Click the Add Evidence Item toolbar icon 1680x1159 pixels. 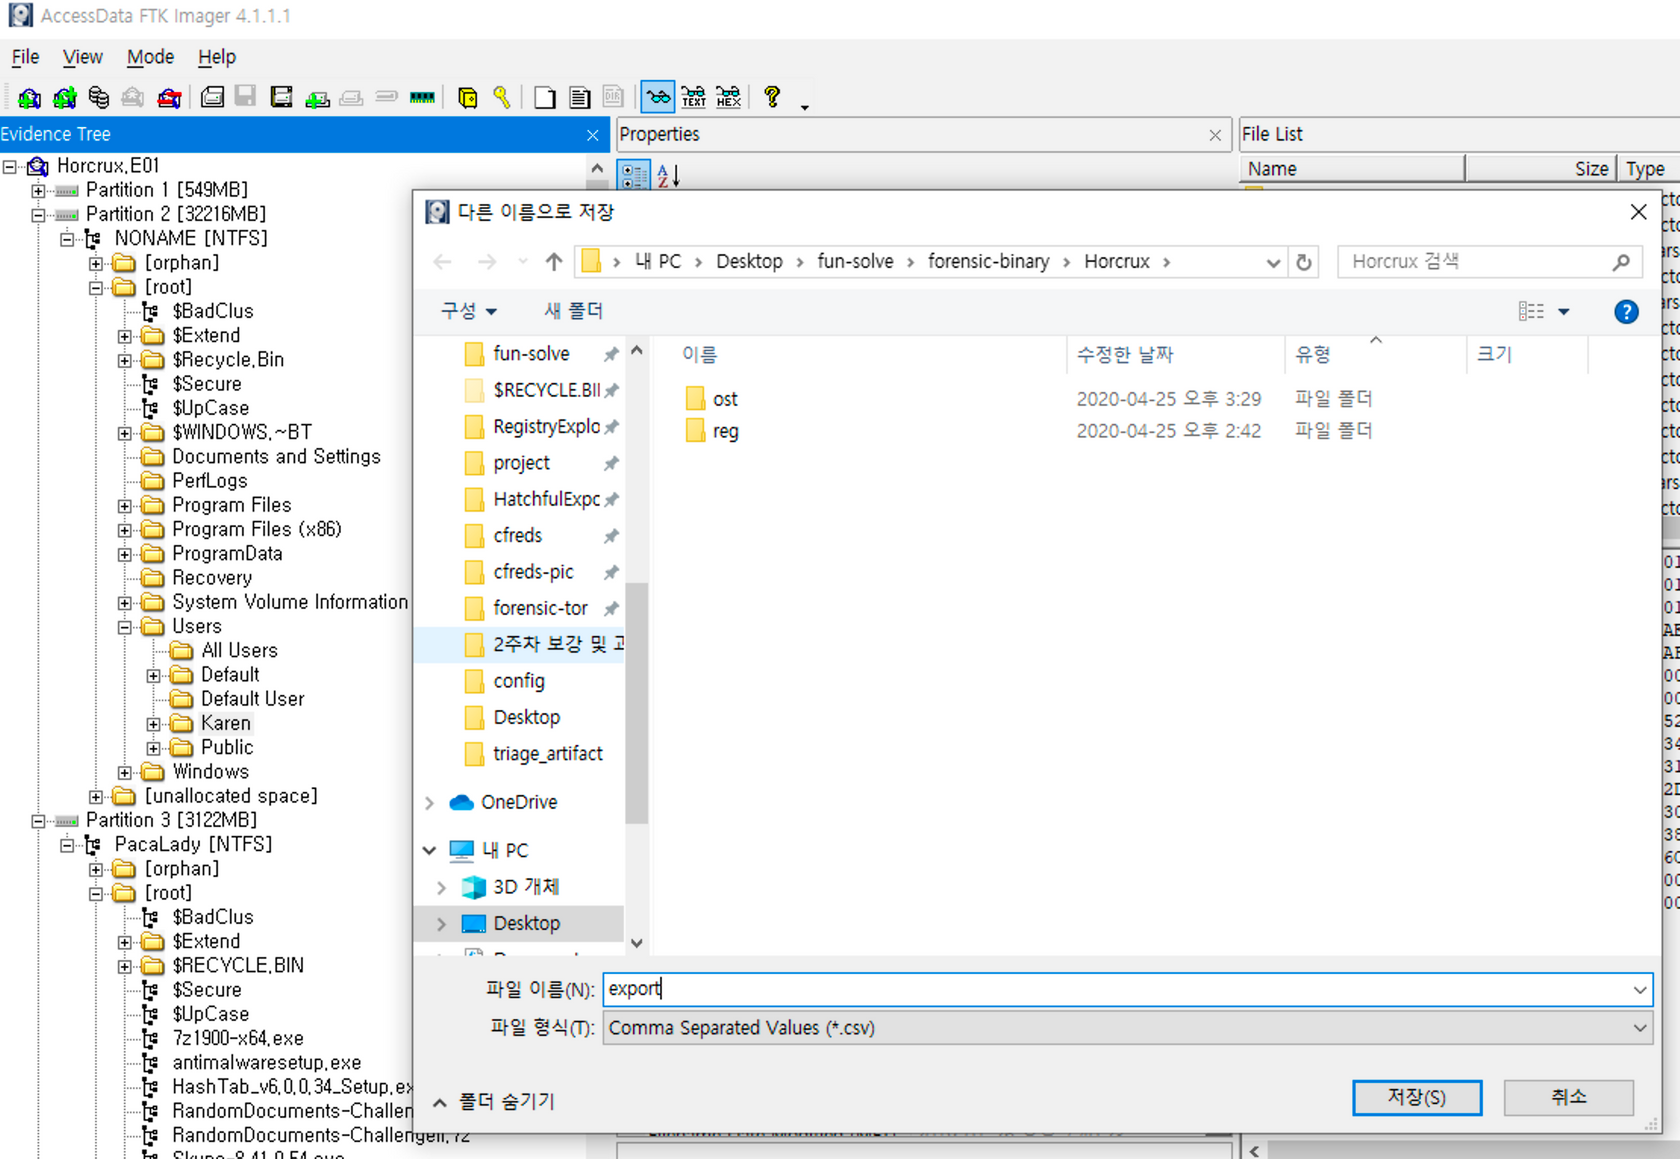(29, 97)
